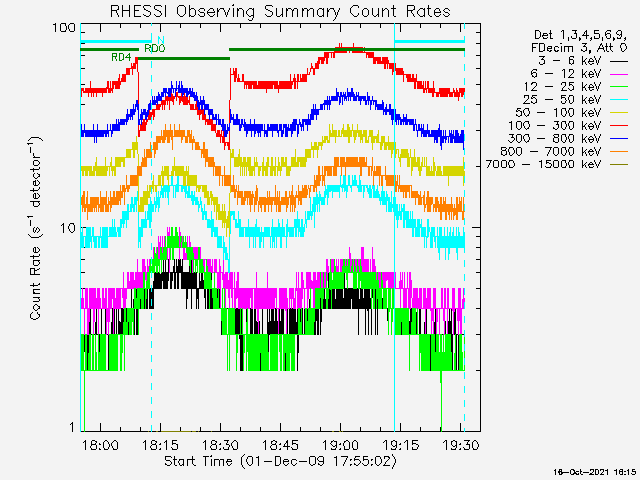Click the 18:00 time axis label
The width and height of the screenshot is (640, 480).
click(x=100, y=445)
